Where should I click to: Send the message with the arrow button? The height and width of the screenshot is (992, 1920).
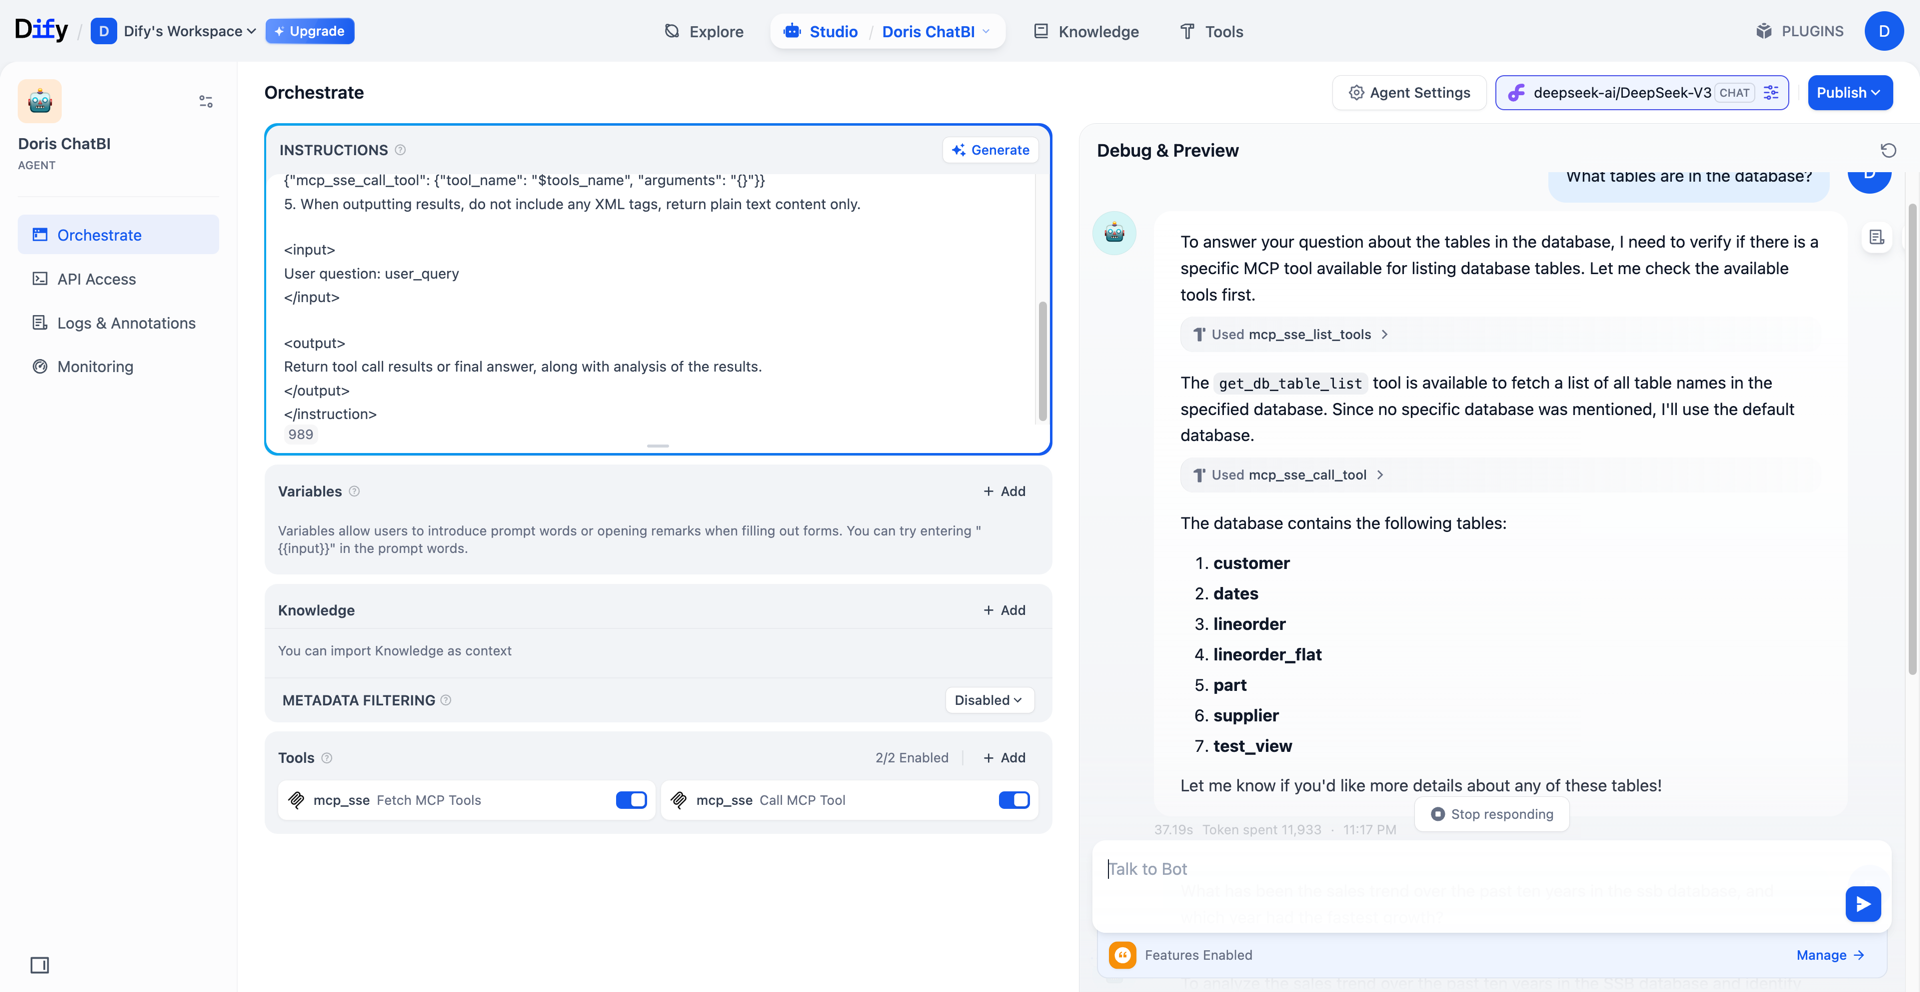click(x=1863, y=904)
